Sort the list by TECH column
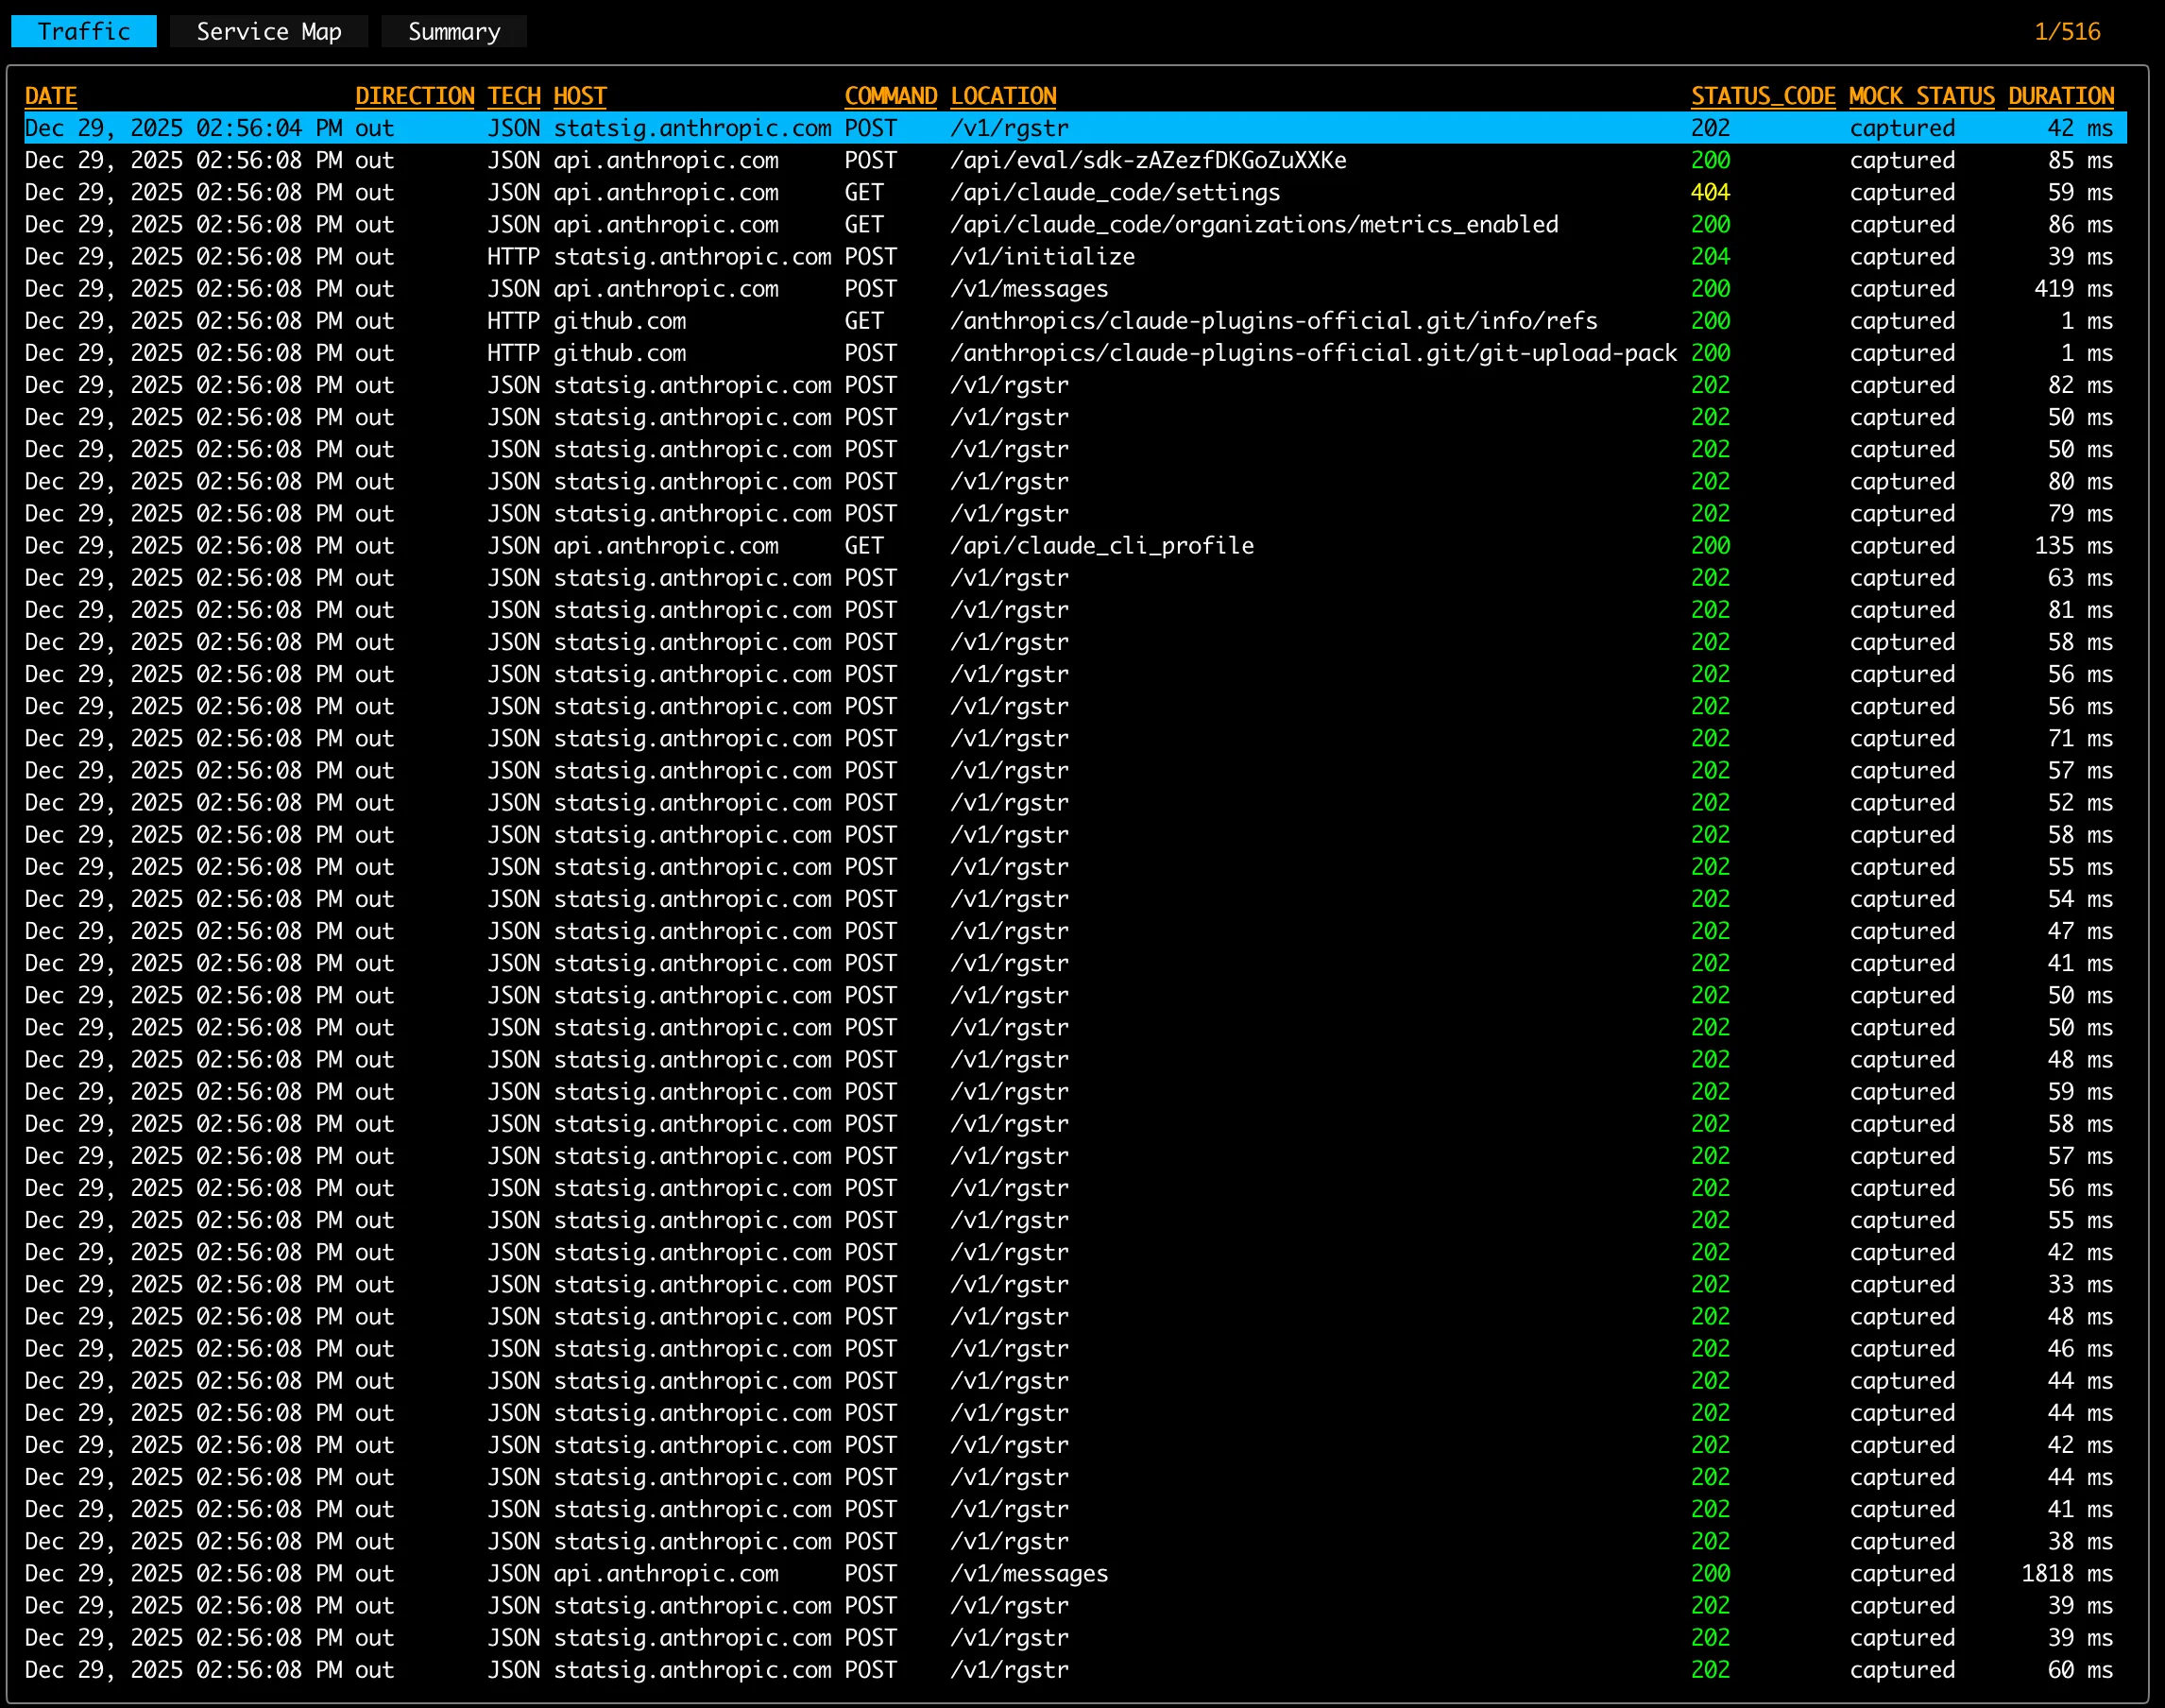The width and height of the screenshot is (2165, 1708). pos(513,95)
